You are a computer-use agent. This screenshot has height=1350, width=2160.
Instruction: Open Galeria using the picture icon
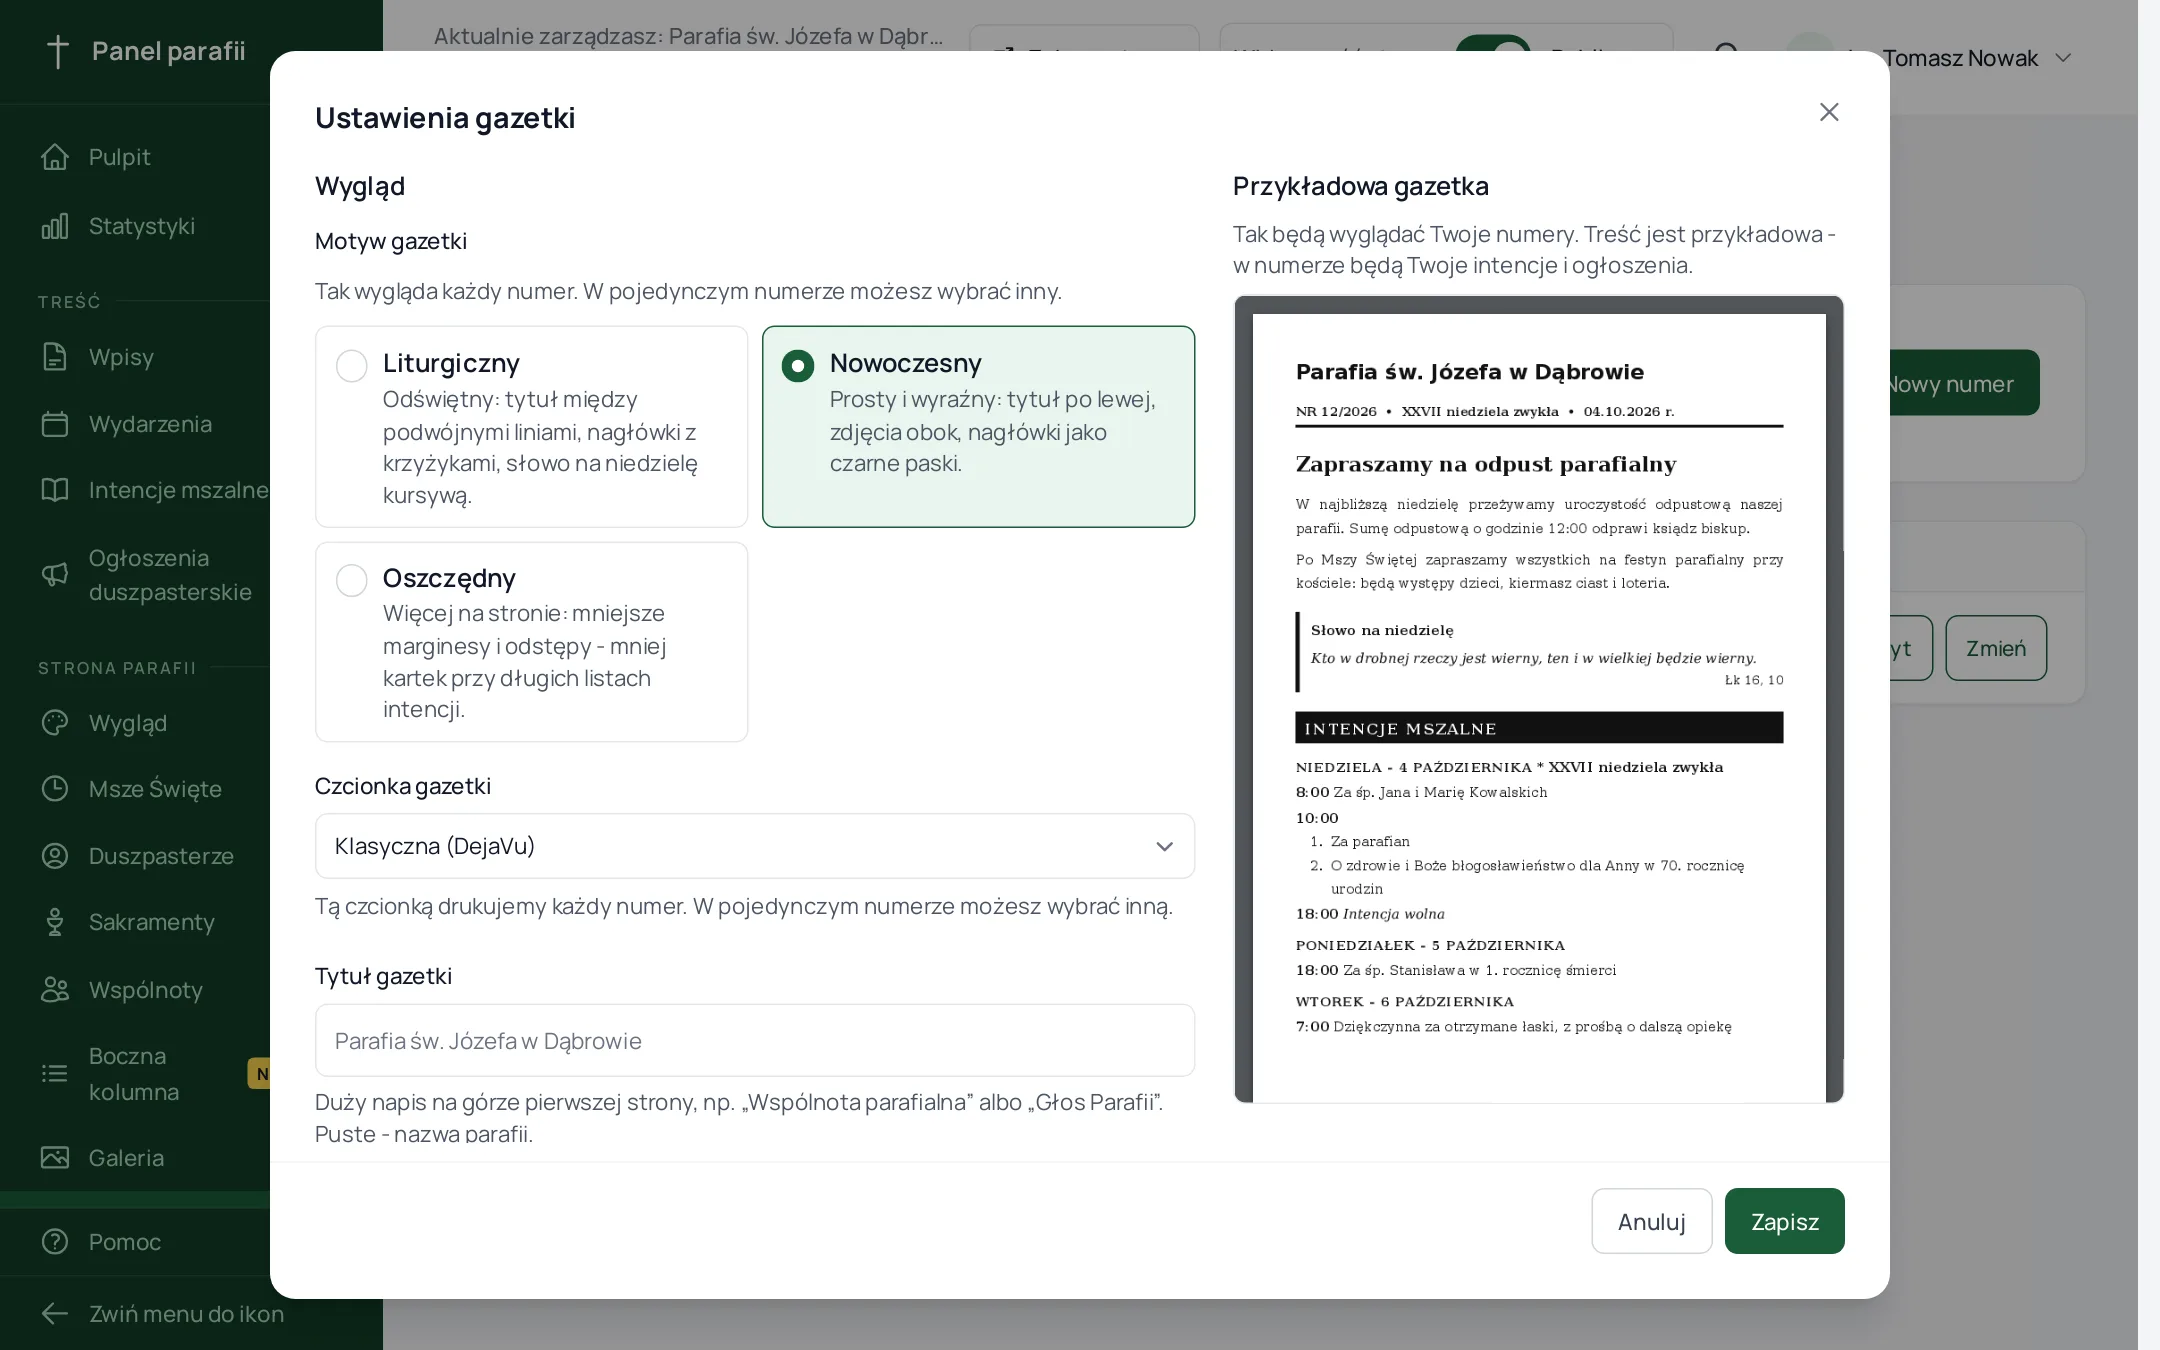click(55, 1158)
